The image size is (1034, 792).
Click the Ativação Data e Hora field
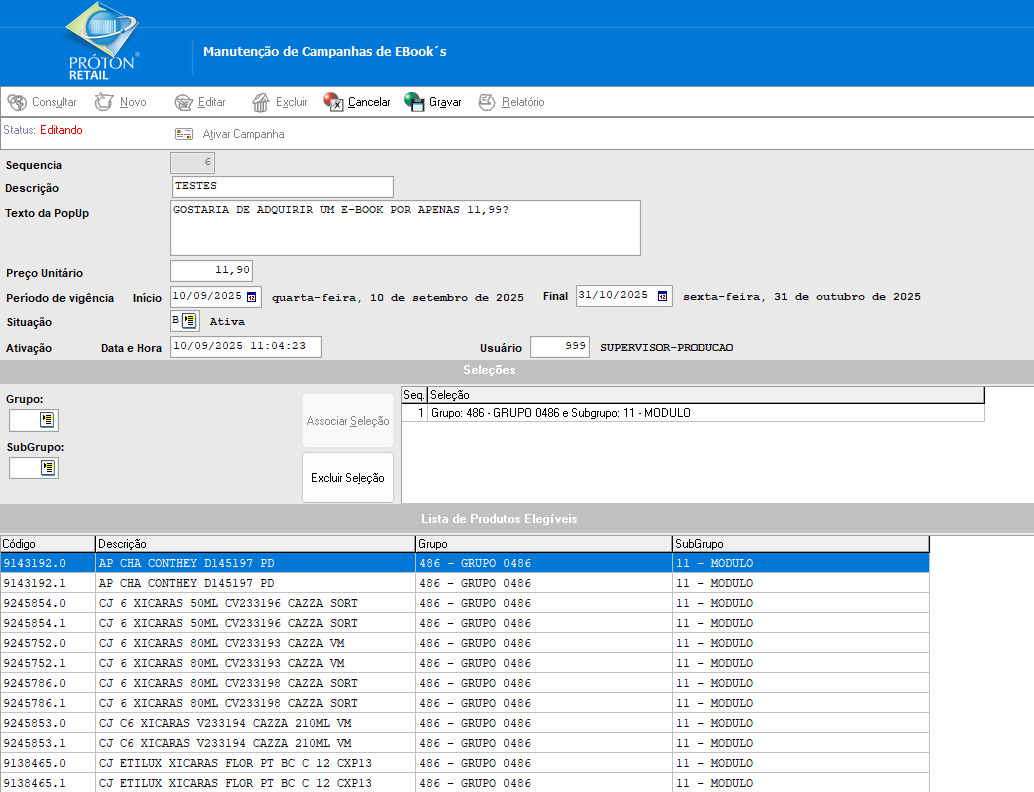click(246, 347)
